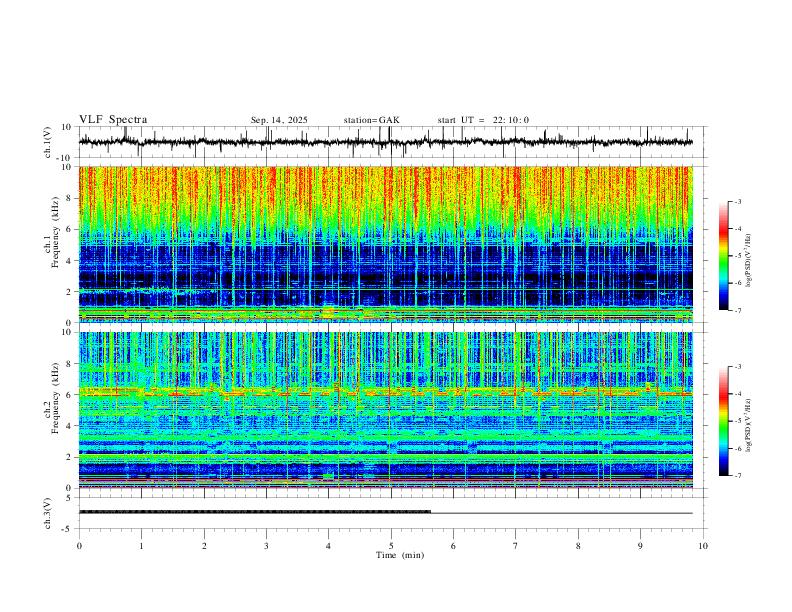Click the ch.1 log(PSD) color bar label
The image size is (792, 612).
point(748,260)
